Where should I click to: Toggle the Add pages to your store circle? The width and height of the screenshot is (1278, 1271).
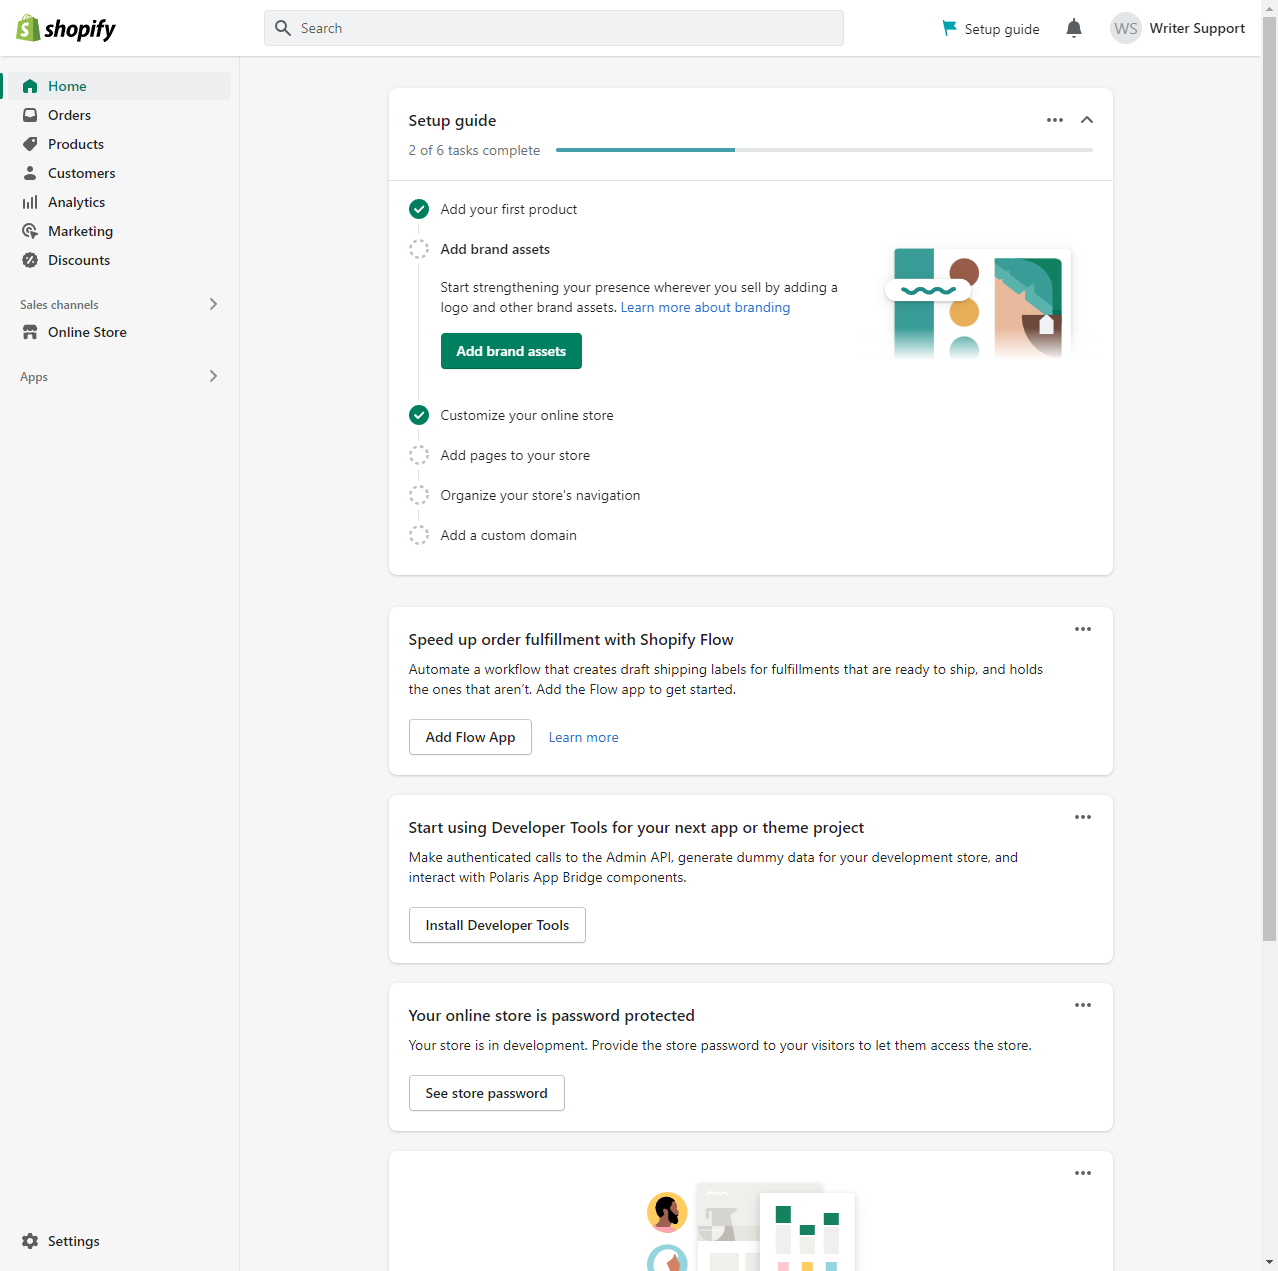point(419,455)
